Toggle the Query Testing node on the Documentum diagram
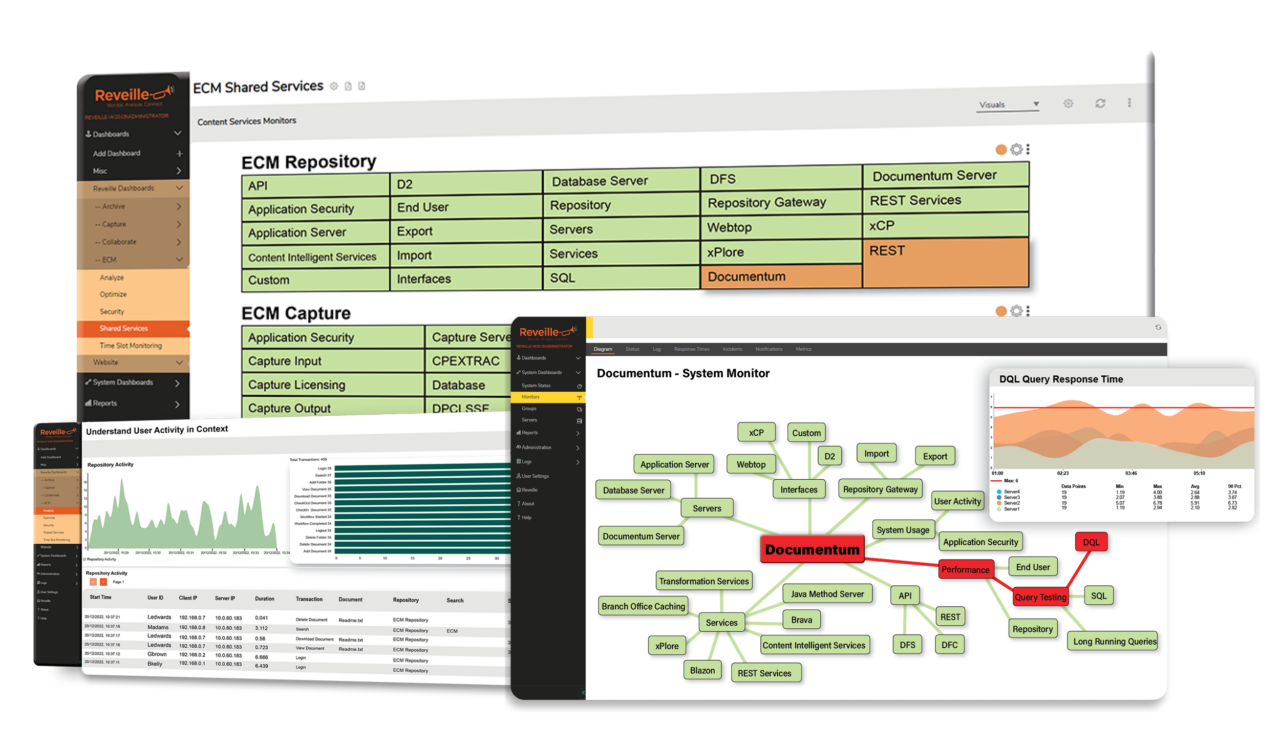1280x746 pixels. (1040, 595)
